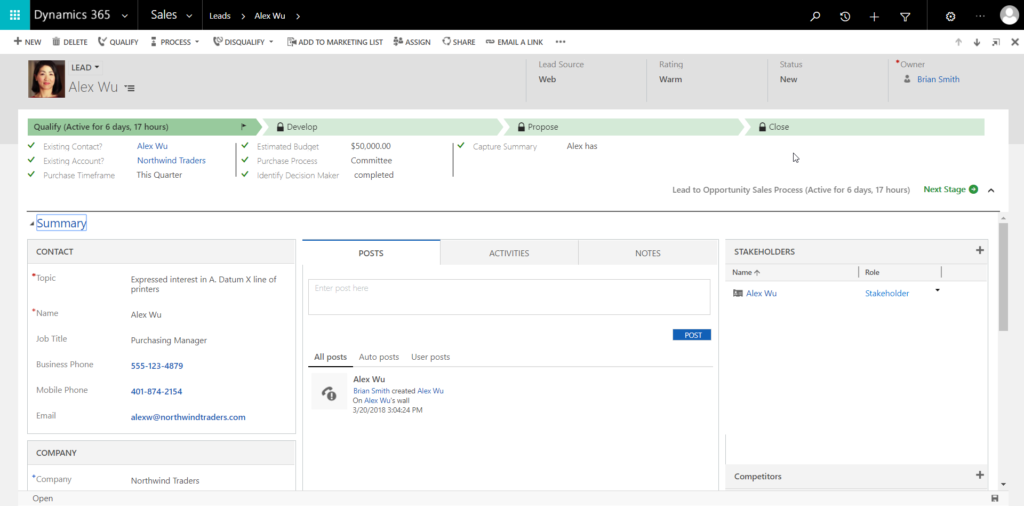This screenshot has height=506, width=1024.
Task: Click the Next Stage button
Action: click(950, 189)
